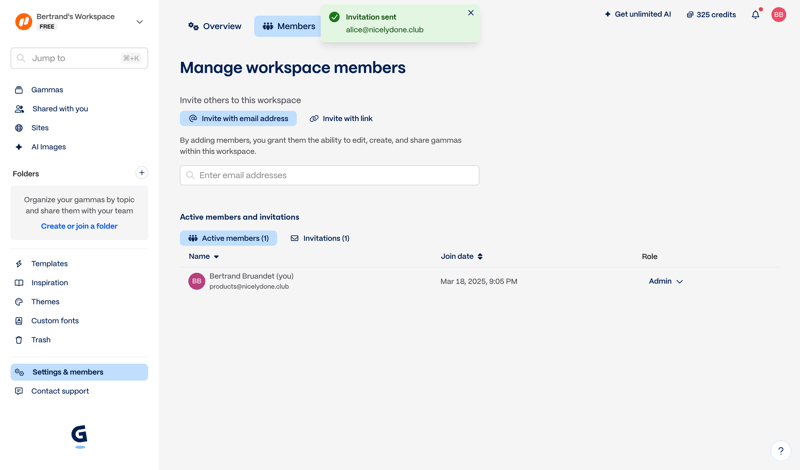Click alice@nicelydone.club in the notification
This screenshot has height=470, width=800.
tap(385, 30)
